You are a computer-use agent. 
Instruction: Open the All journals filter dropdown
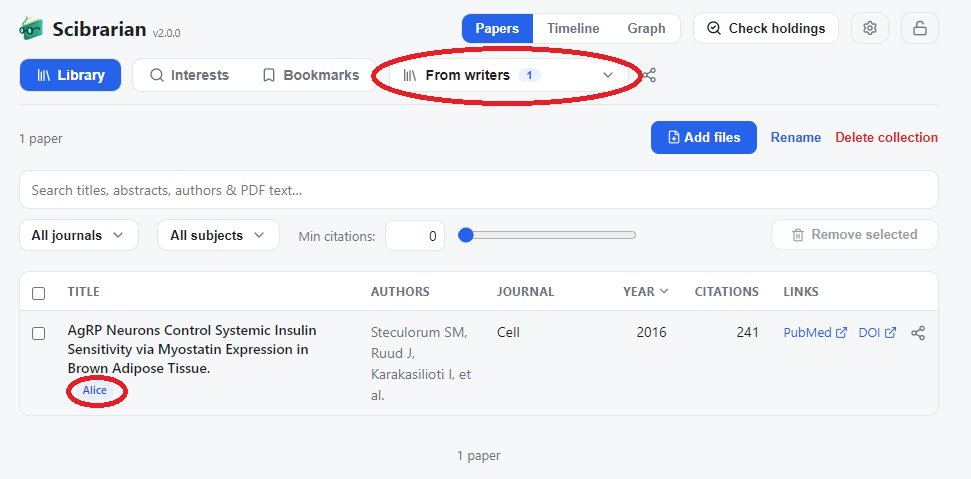(79, 235)
